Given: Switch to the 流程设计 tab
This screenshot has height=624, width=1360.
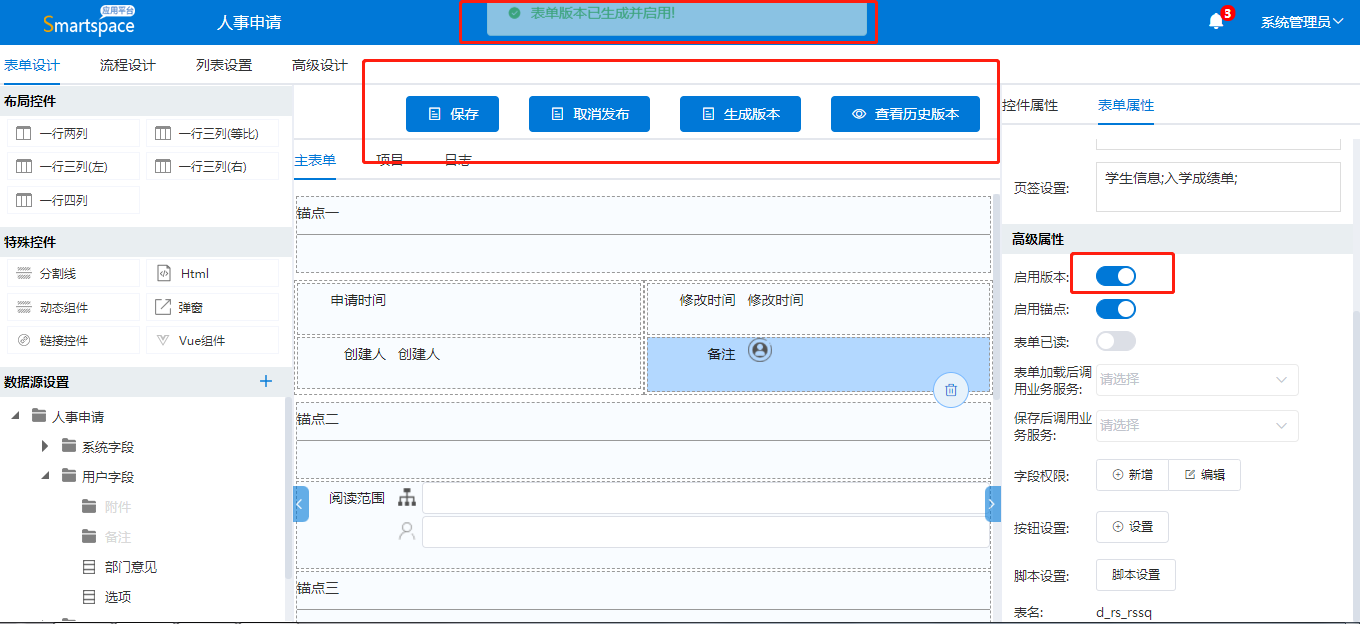Looking at the screenshot, I should (x=128, y=65).
